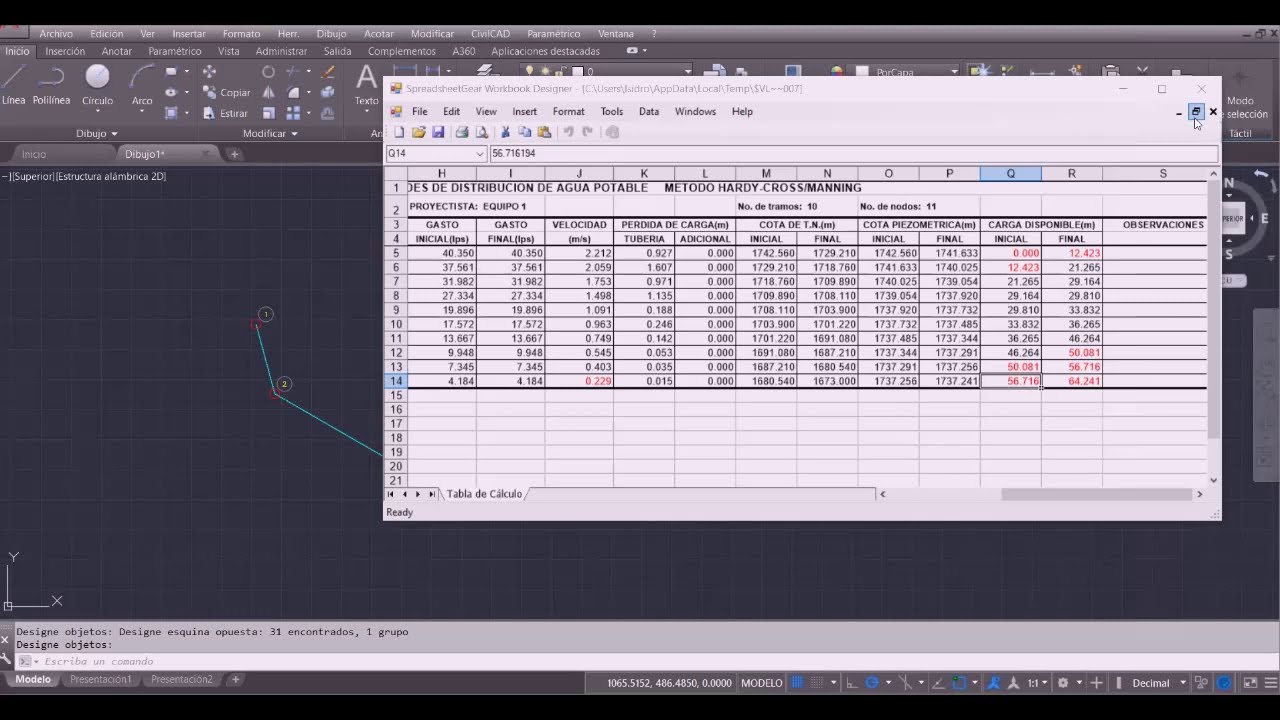Click the Escala icon in Modificar
The height and width of the screenshot is (720, 1280).
click(268, 113)
